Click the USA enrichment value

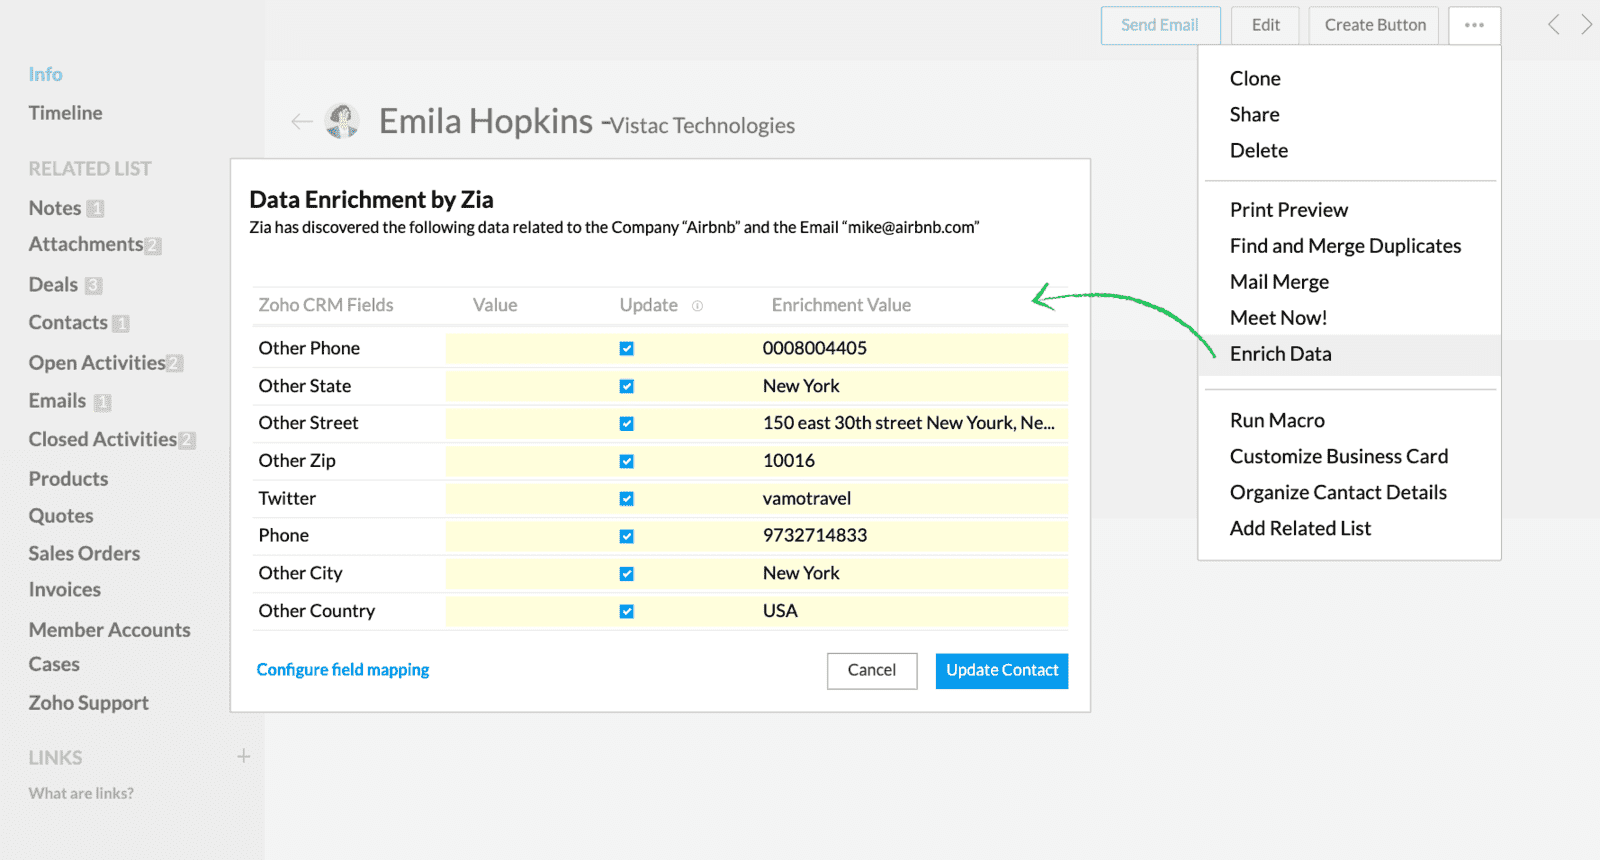[780, 611]
